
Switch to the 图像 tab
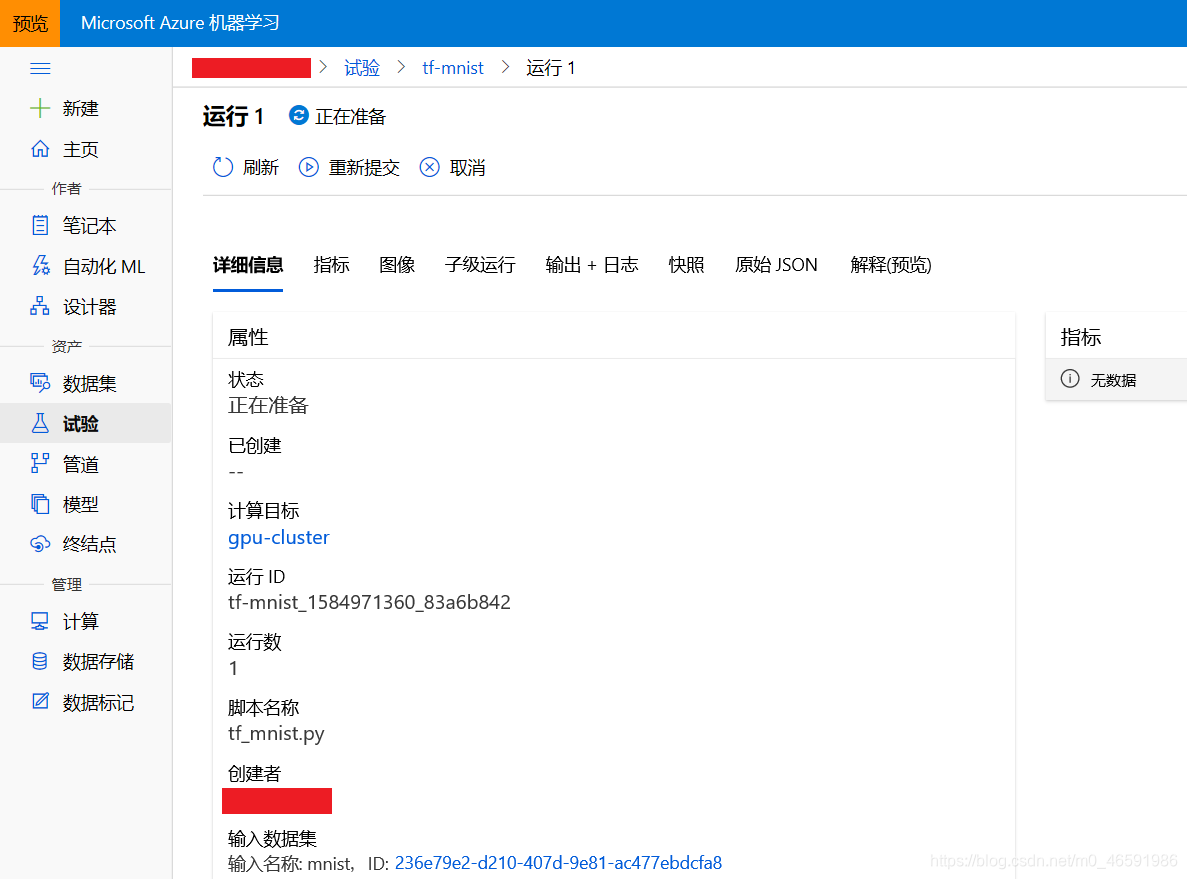pos(397,265)
